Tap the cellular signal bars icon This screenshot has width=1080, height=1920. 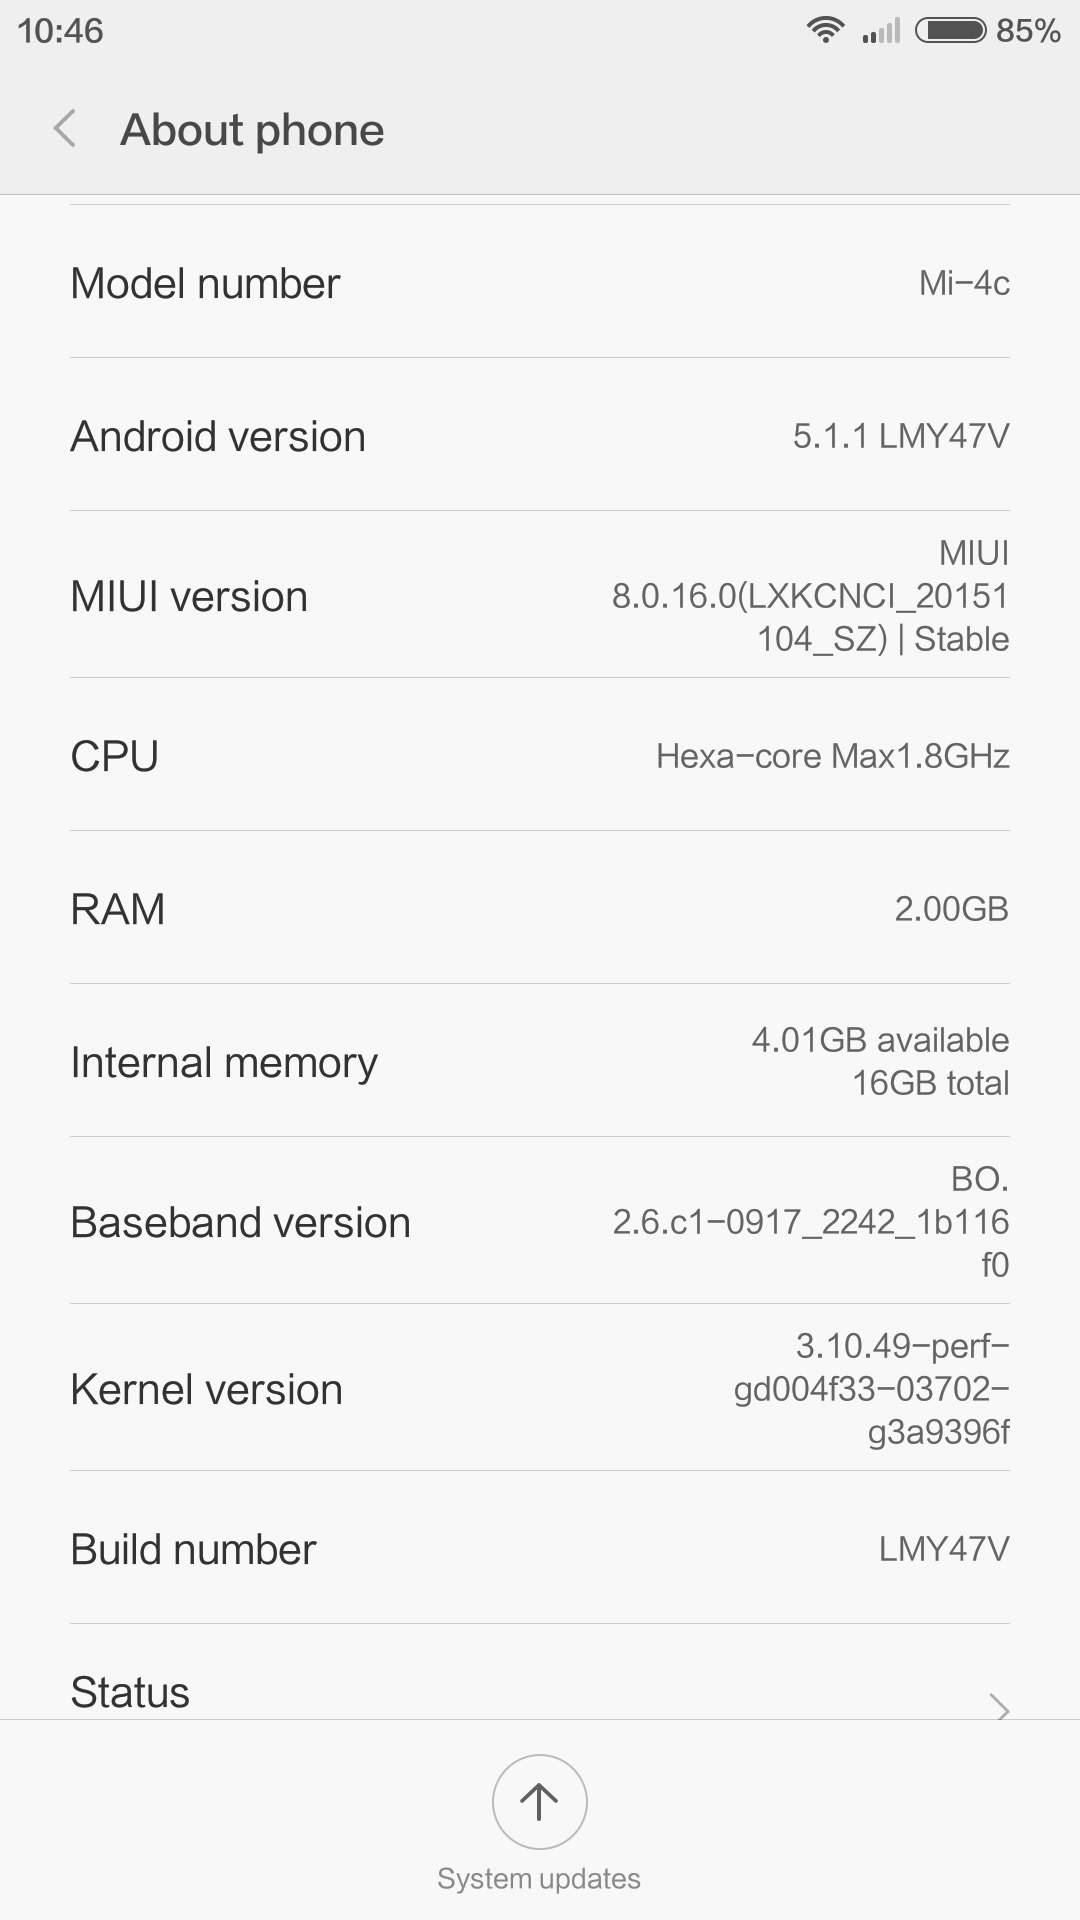(x=881, y=30)
